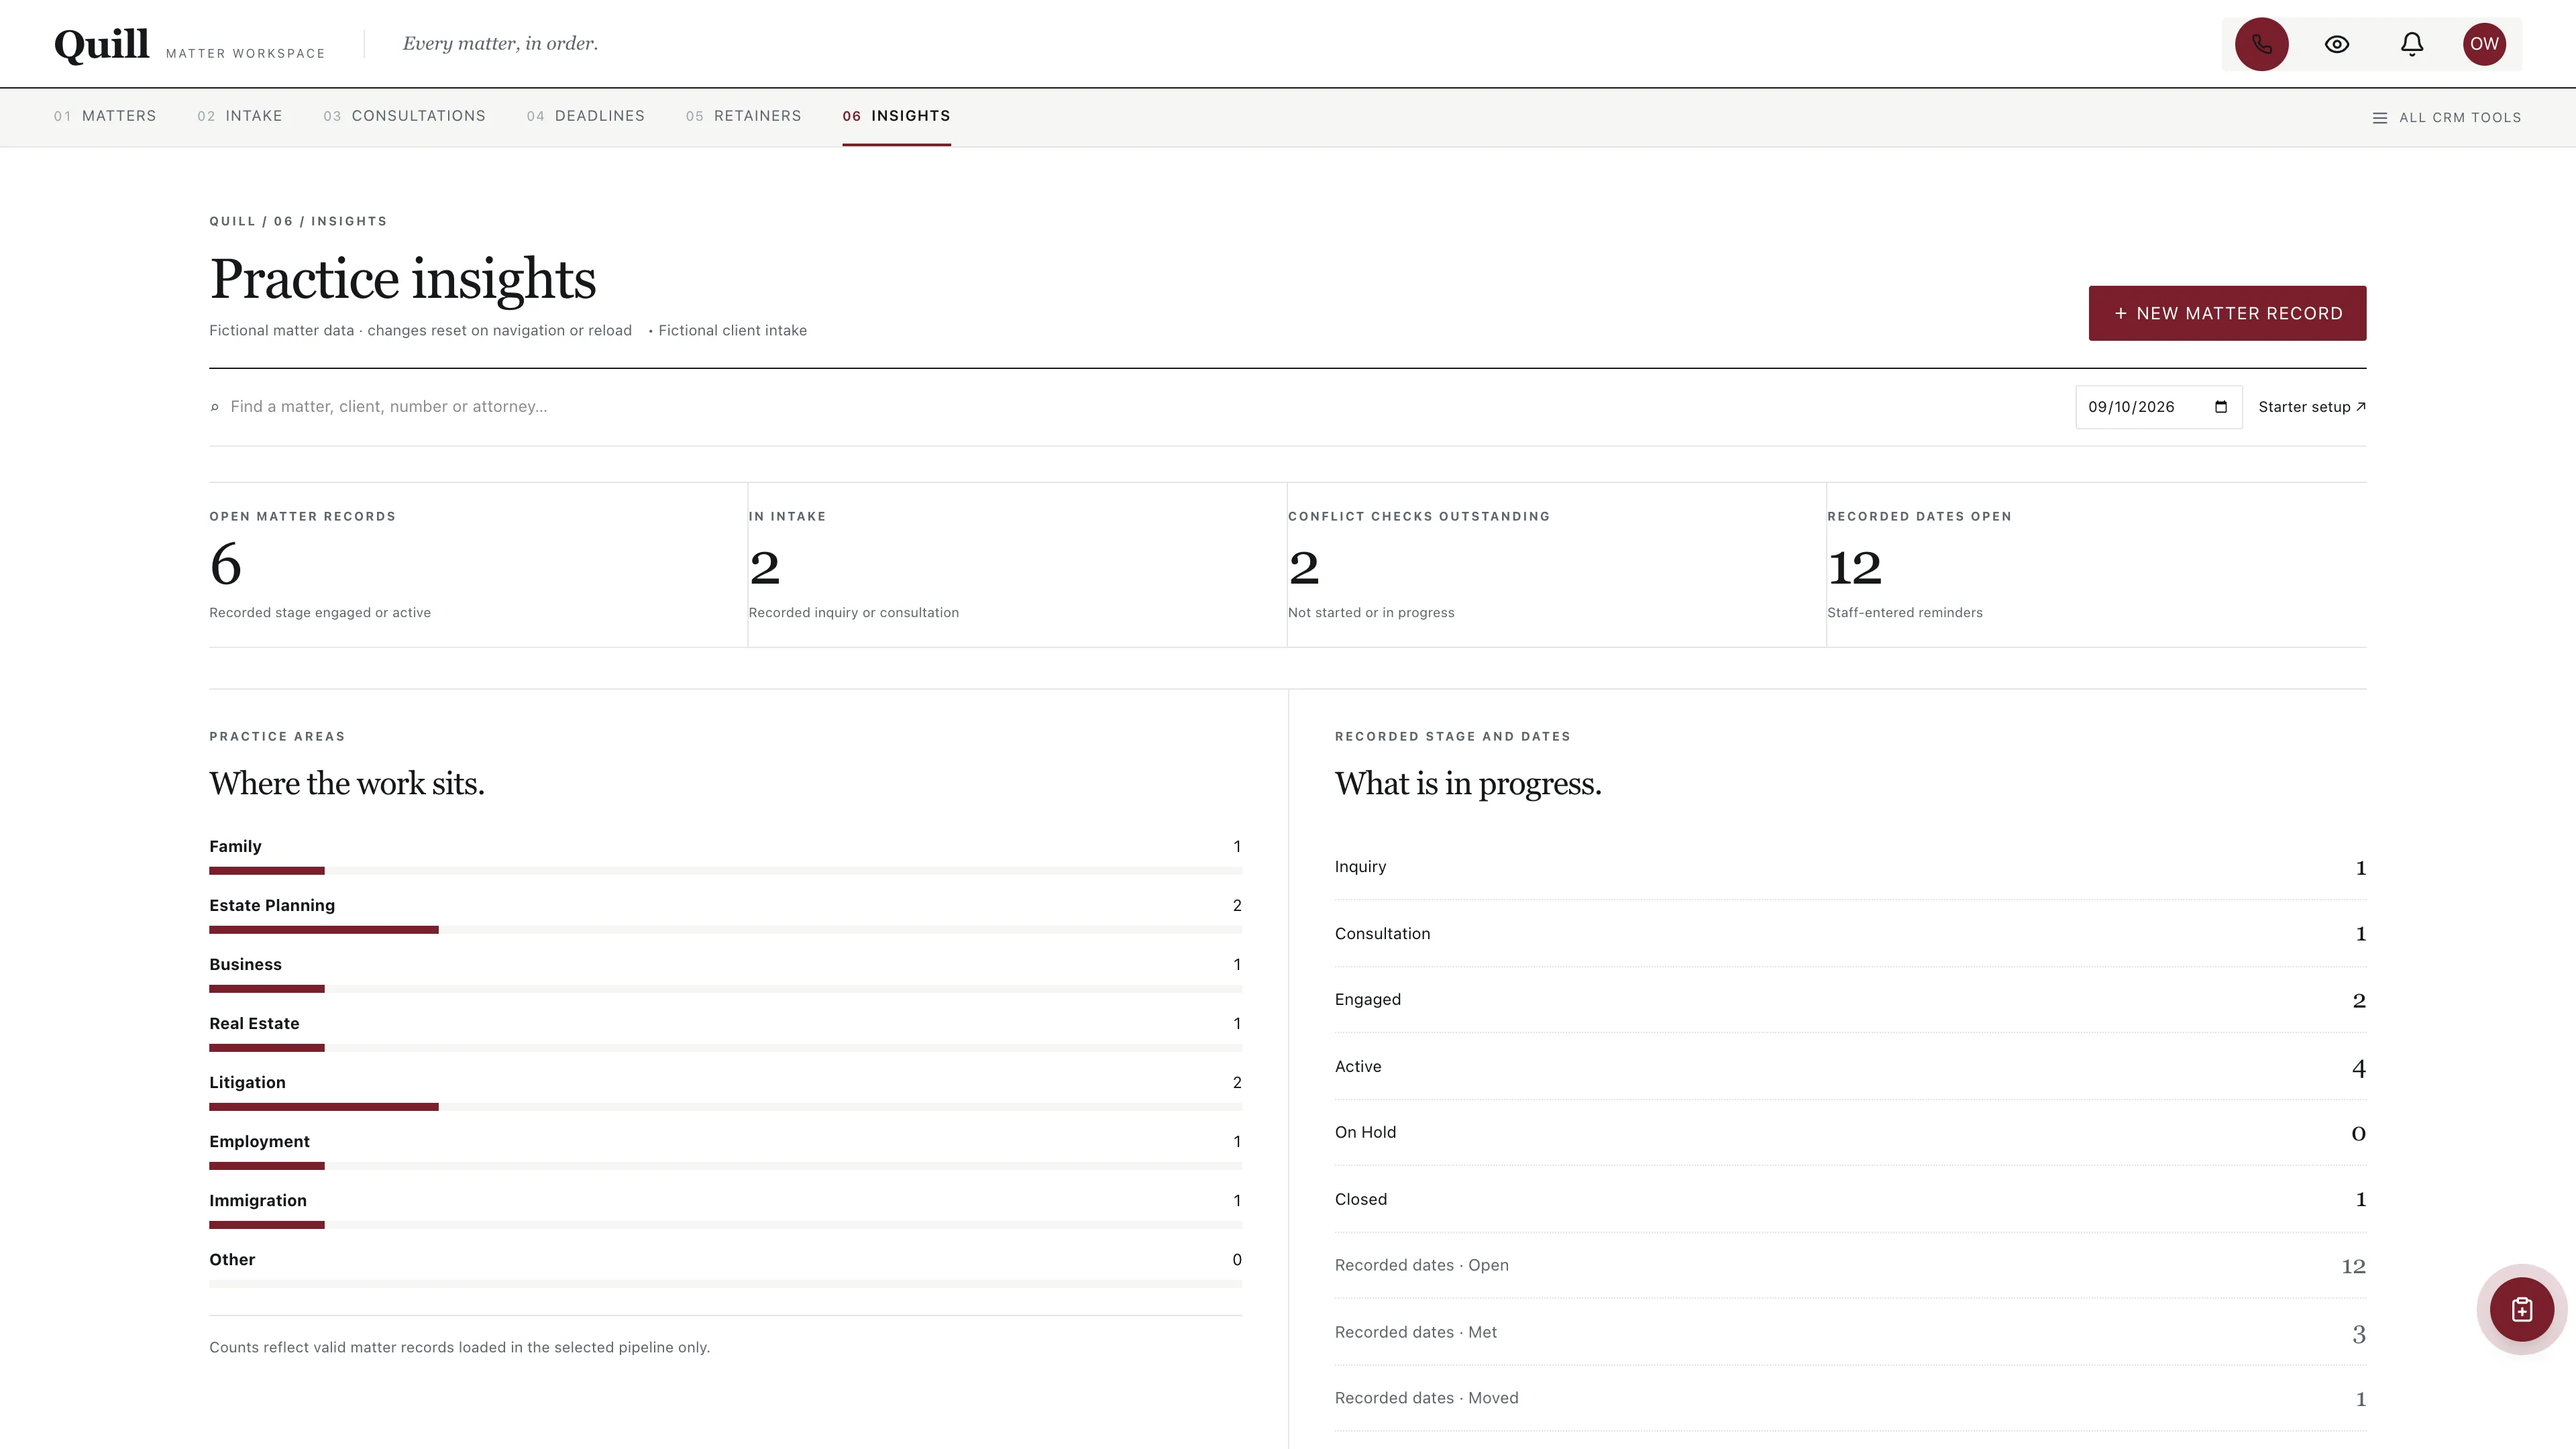Click the "Counts reflect valid matter records" note
Screen dimensions: 2576x1449
pos(459,1348)
